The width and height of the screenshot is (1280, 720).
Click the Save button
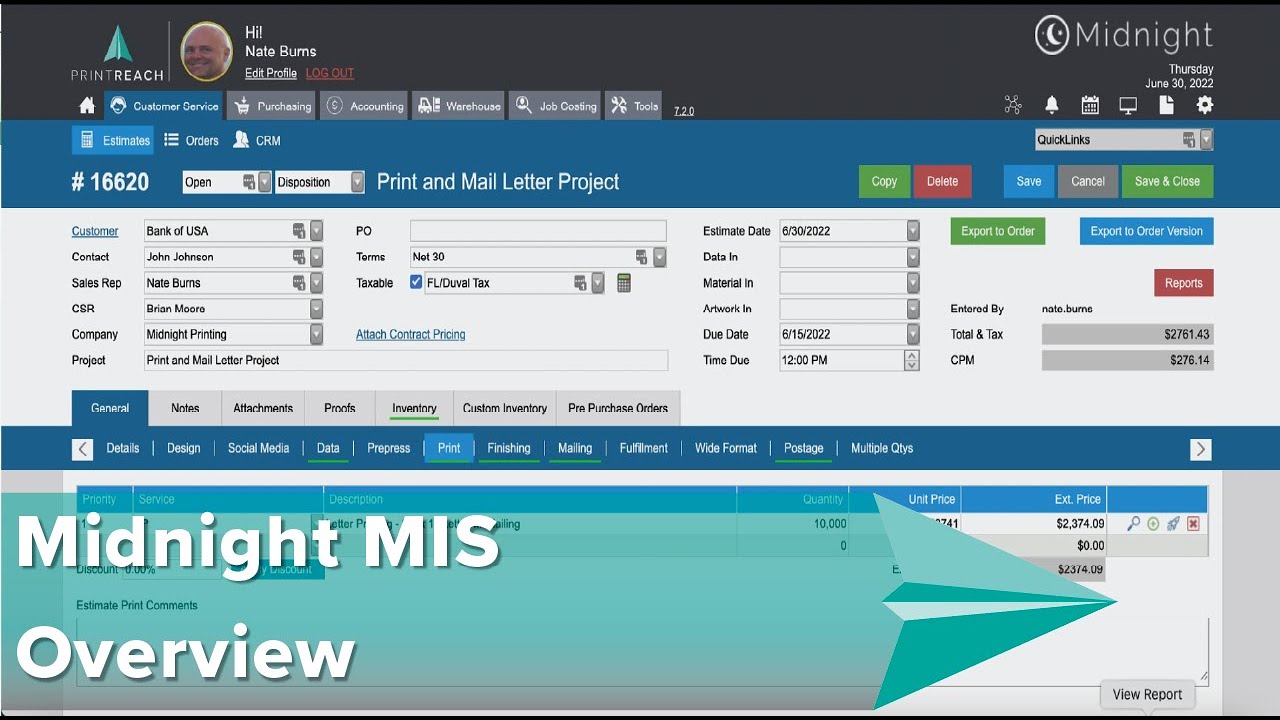click(1029, 181)
